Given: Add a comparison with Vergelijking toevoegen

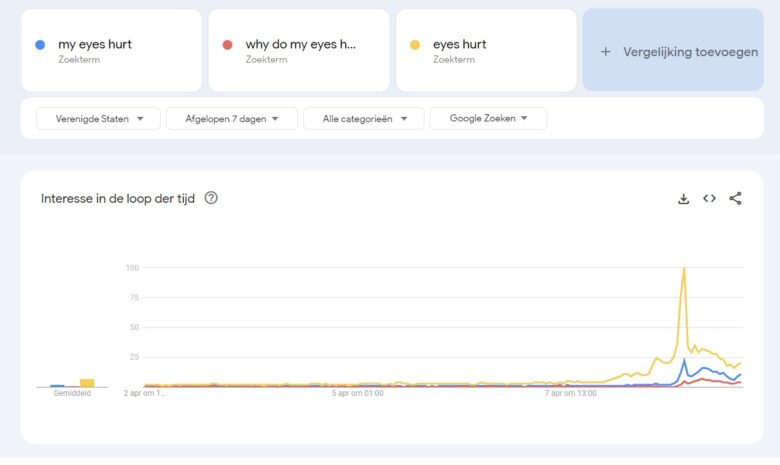Looking at the screenshot, I should point(679,51).
